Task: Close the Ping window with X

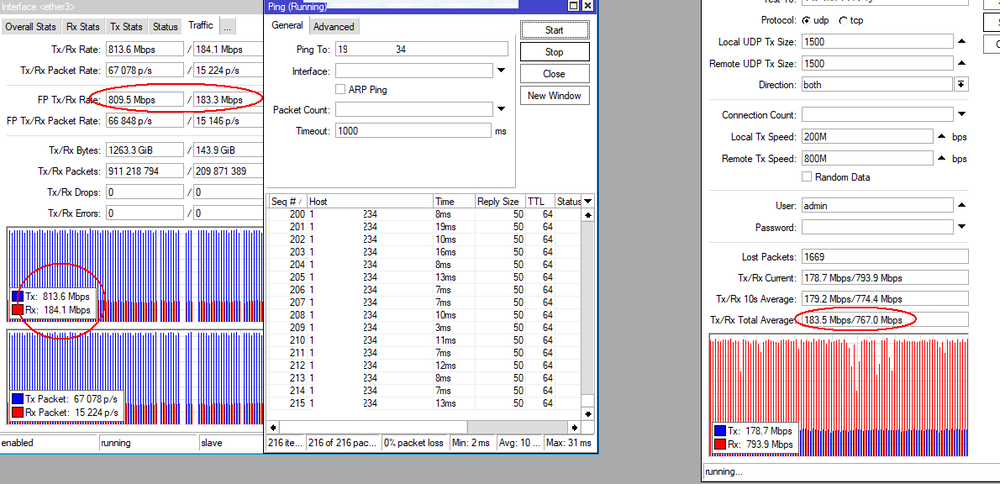Action: [x=587, y=6]
